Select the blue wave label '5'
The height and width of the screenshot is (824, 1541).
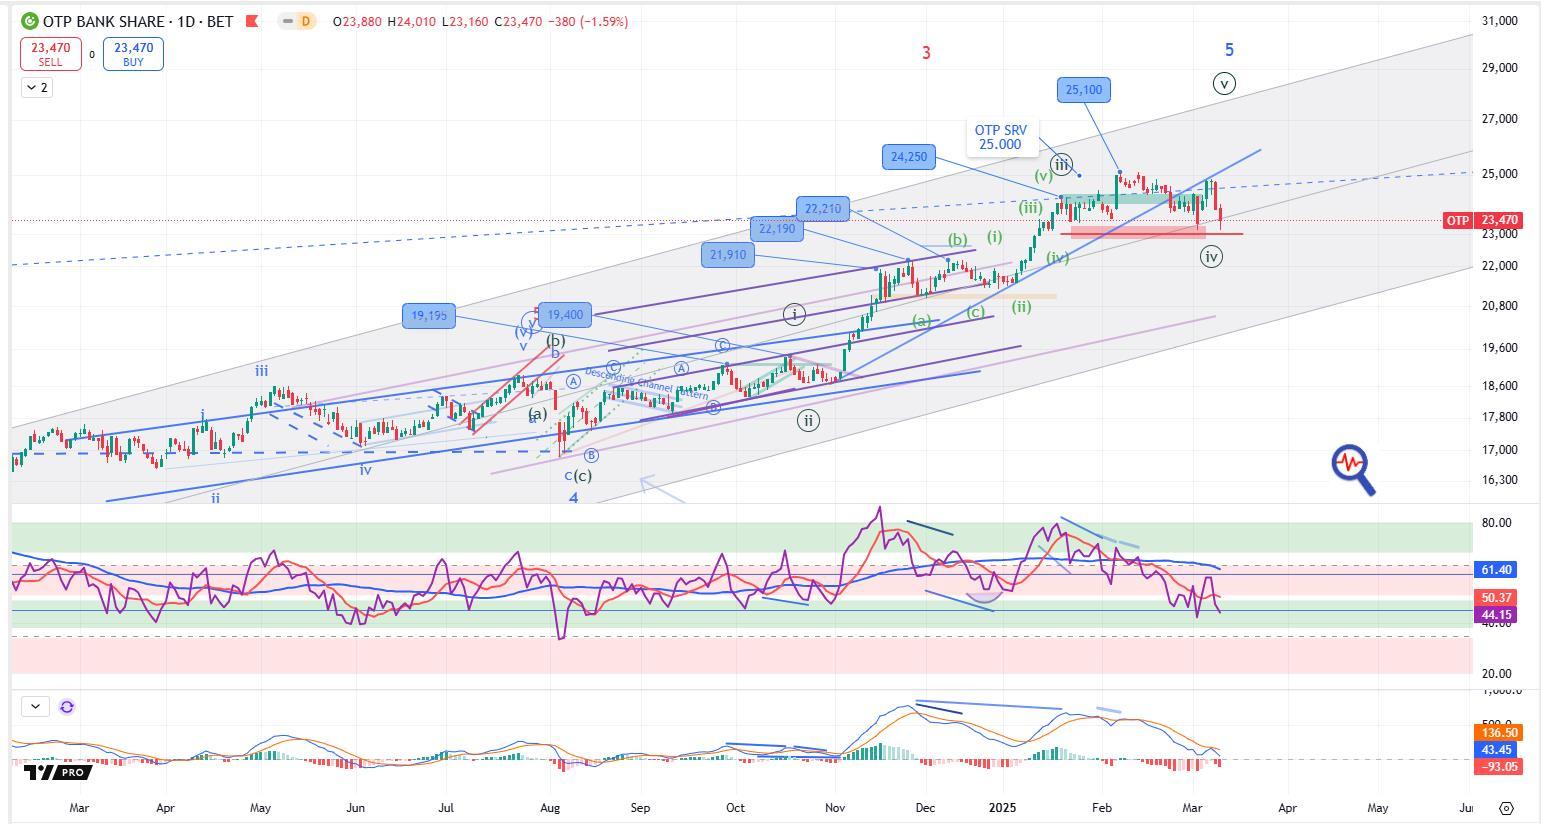[x=1229, y=49]
